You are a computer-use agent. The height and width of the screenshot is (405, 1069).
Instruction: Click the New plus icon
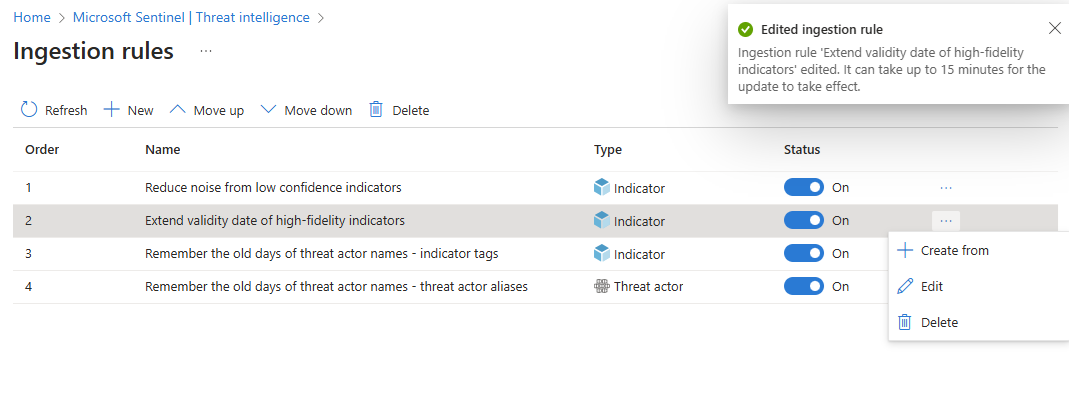[112, 110]
